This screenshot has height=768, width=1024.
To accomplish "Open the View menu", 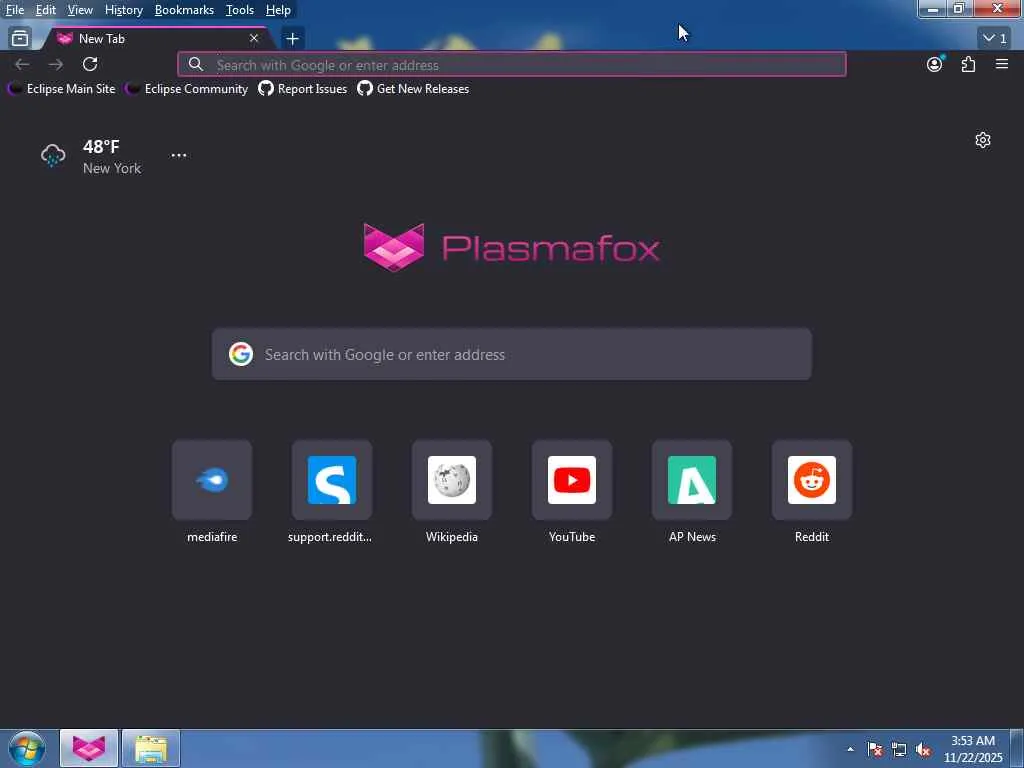I will 80,10.
